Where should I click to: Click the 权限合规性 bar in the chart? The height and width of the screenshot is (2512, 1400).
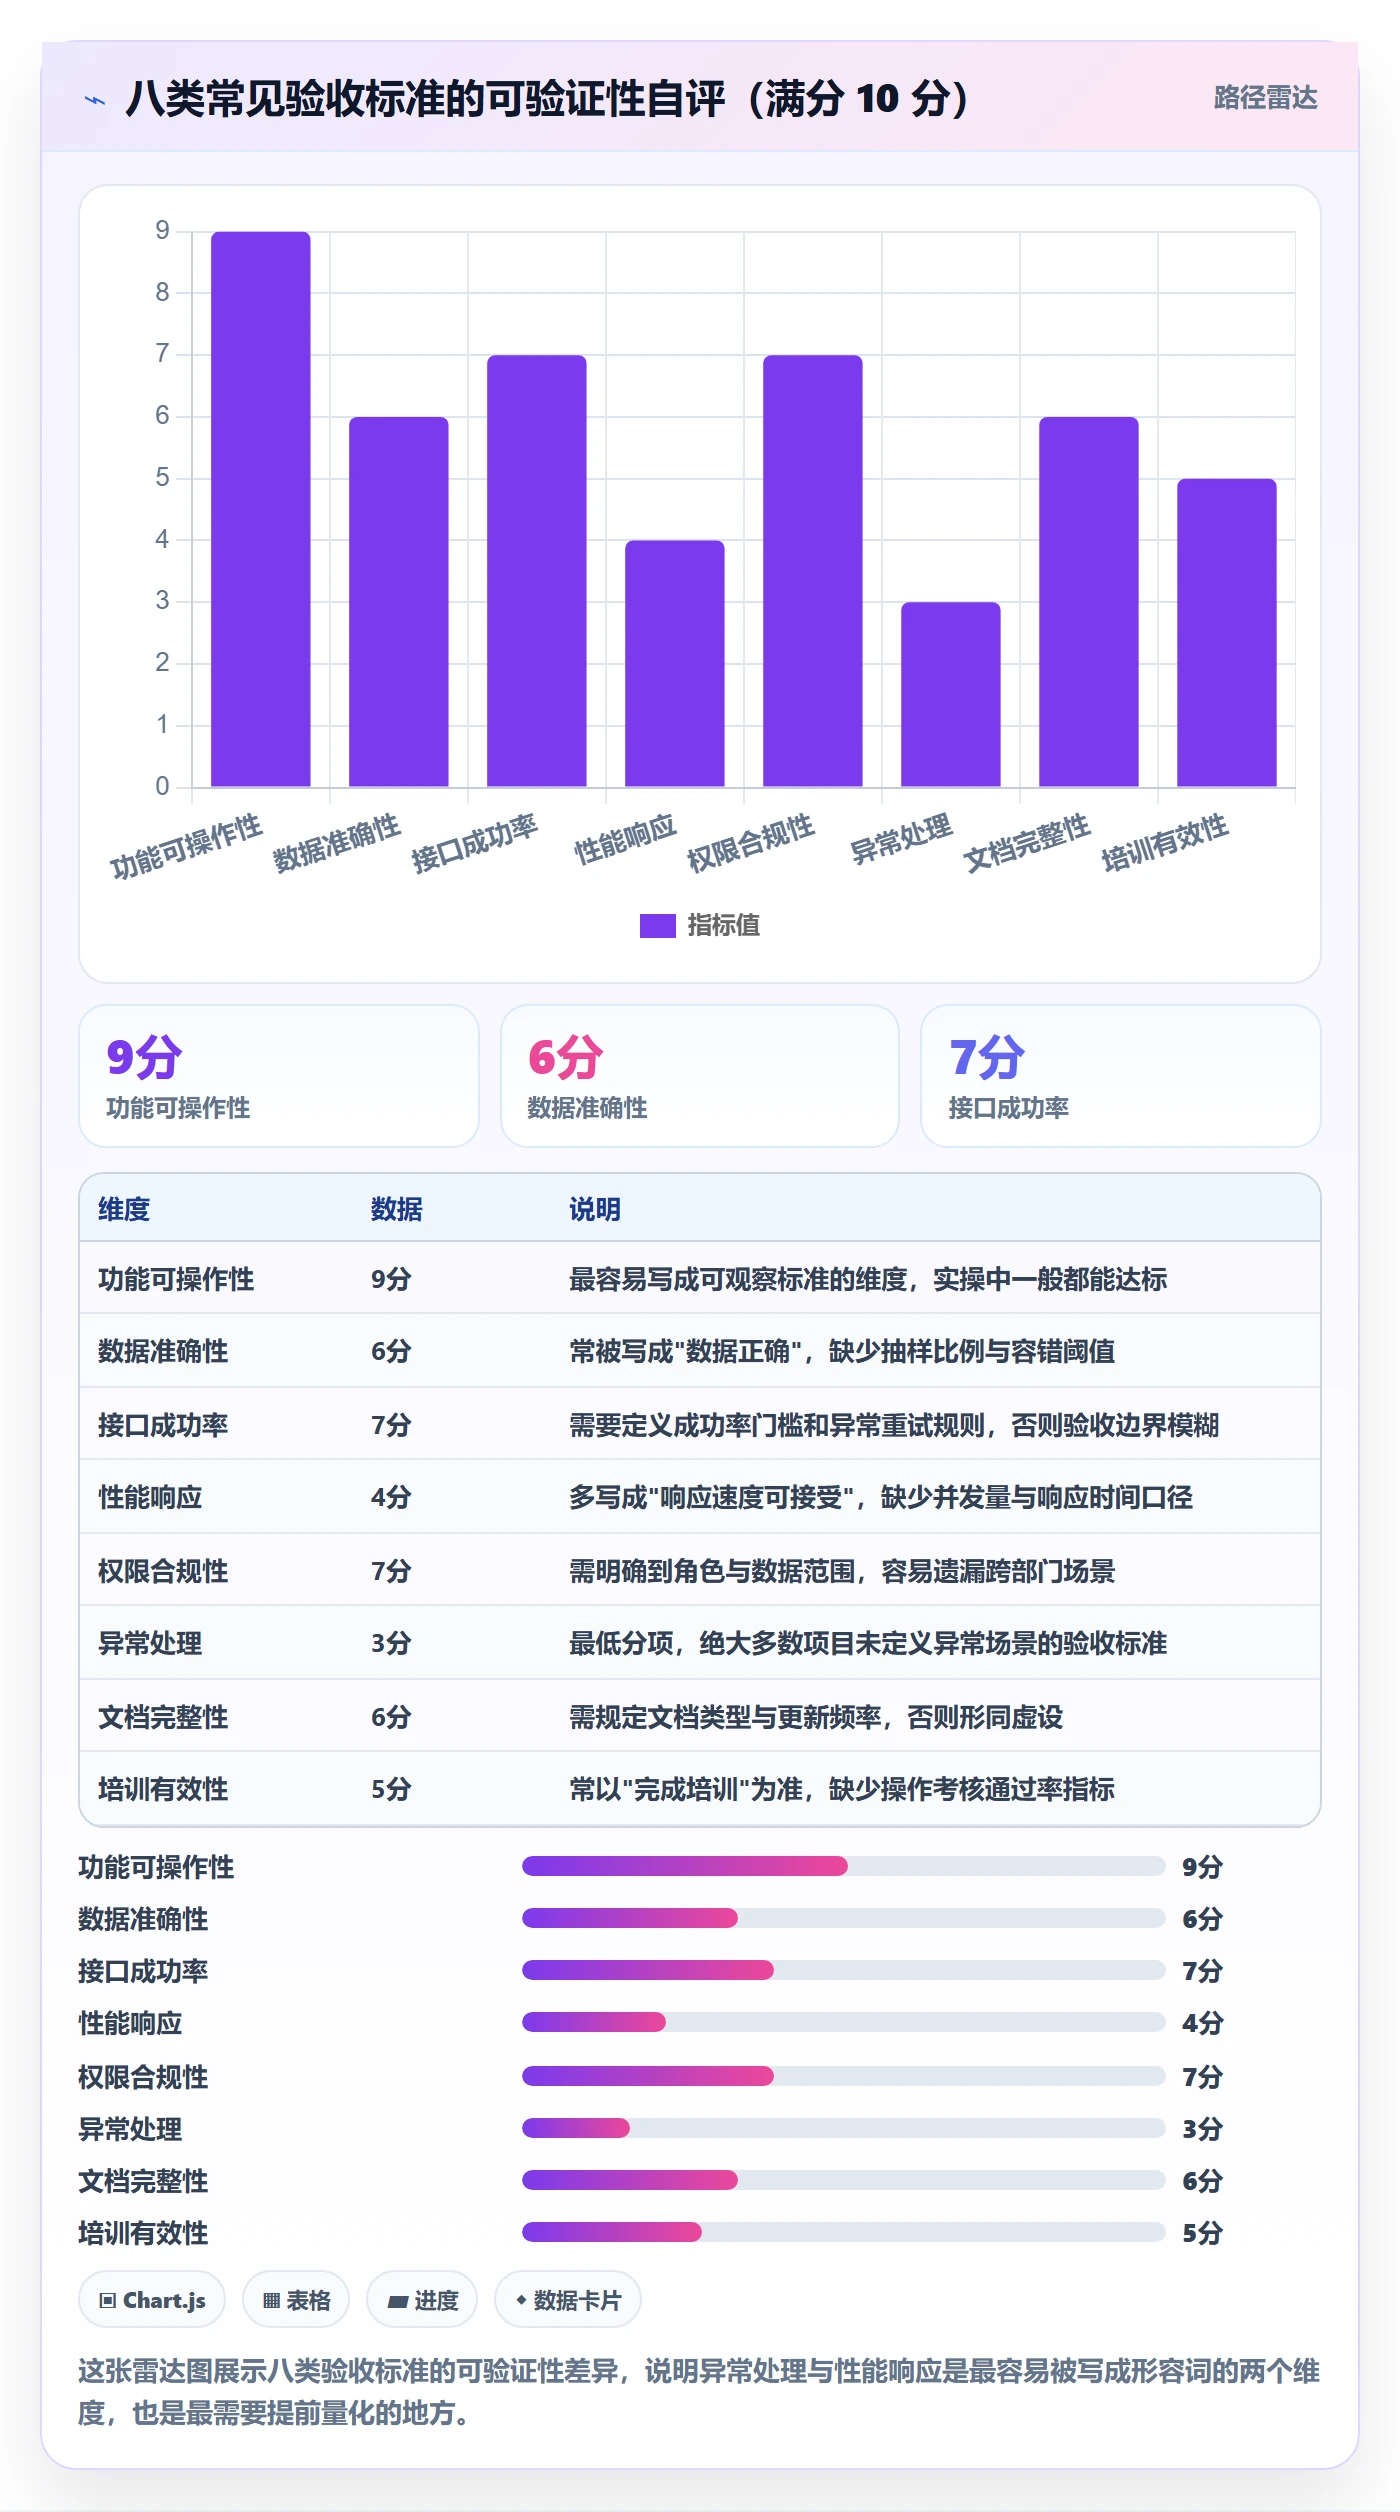tap(813, 571)
